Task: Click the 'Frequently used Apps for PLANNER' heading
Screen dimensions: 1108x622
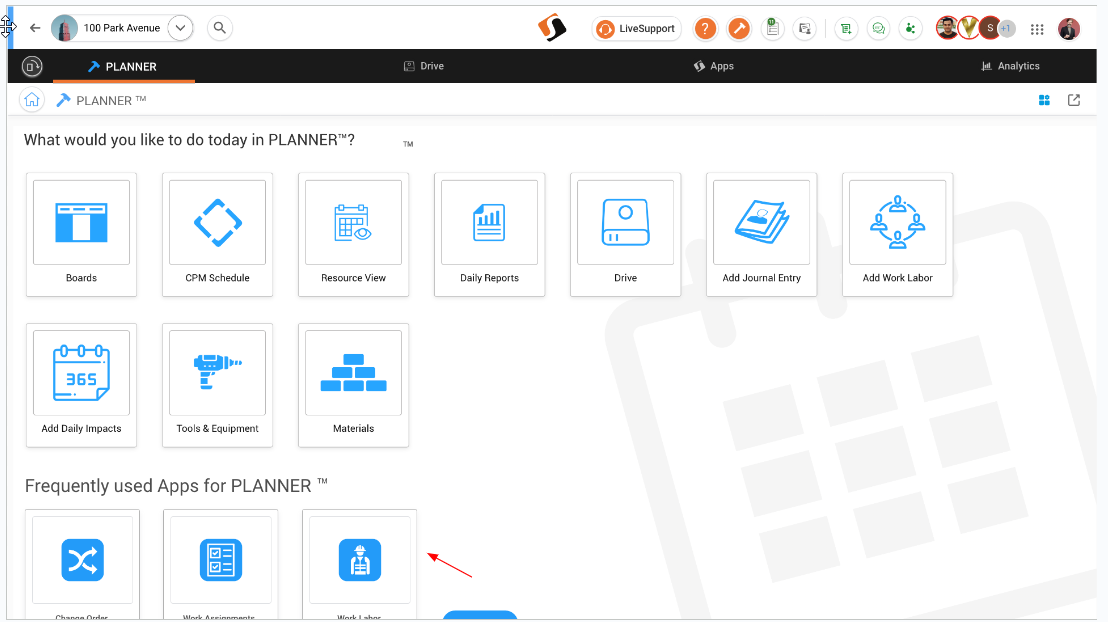Action: click(x=176, y=486)
